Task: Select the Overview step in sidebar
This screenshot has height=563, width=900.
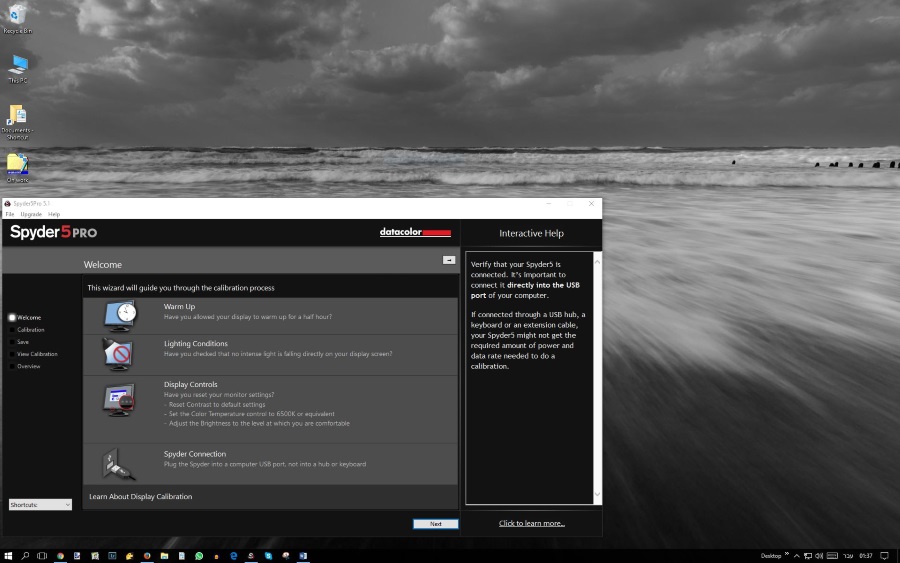Action: (x=25, y=366)
